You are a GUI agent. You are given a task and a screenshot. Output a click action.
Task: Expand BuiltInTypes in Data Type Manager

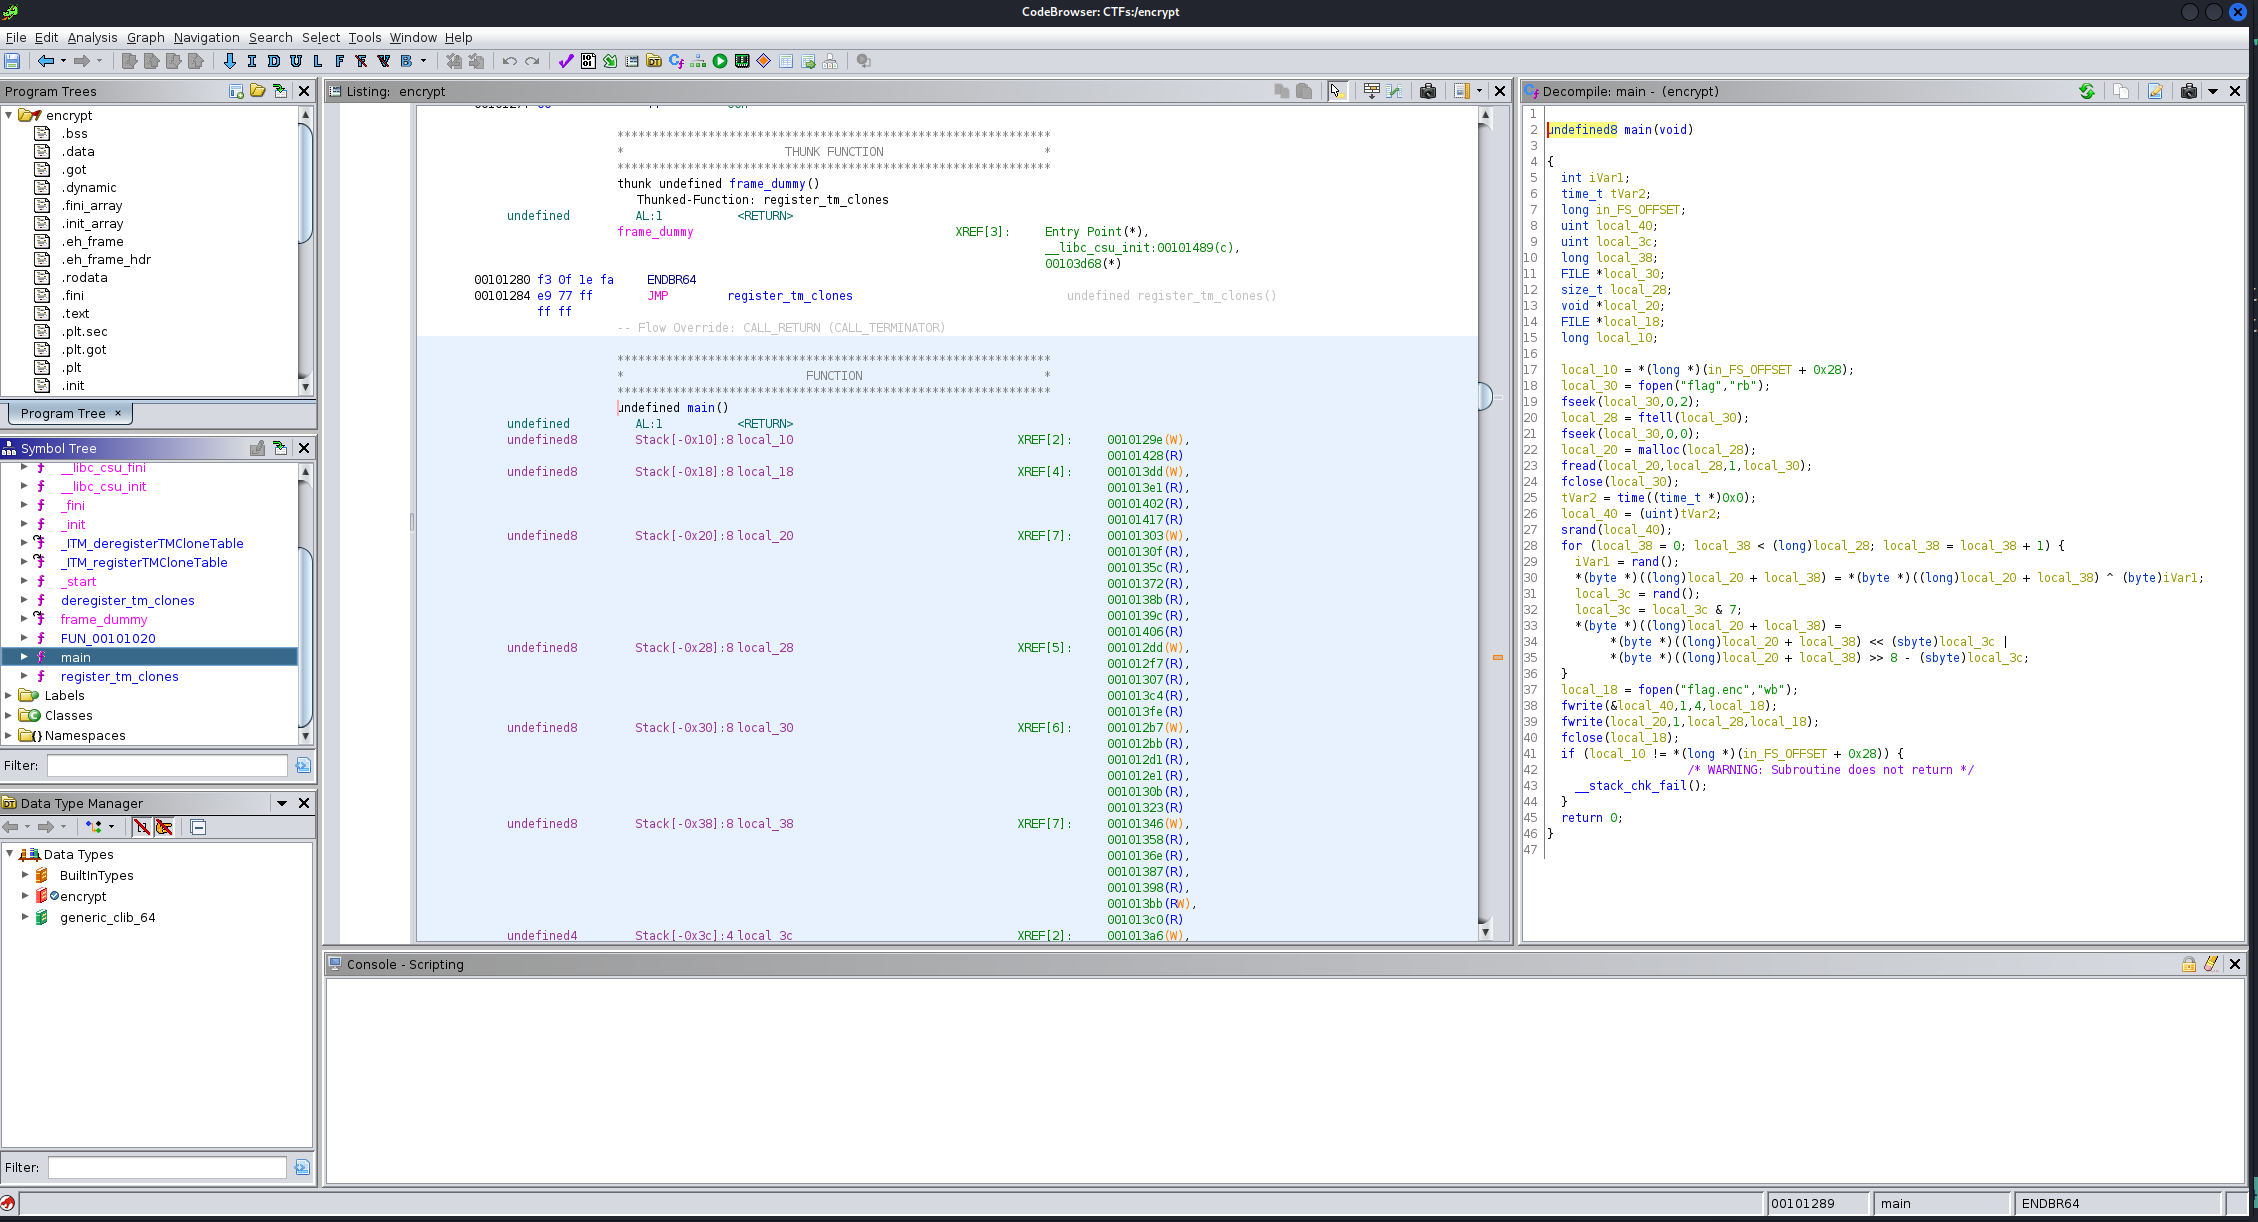point(25,874)
